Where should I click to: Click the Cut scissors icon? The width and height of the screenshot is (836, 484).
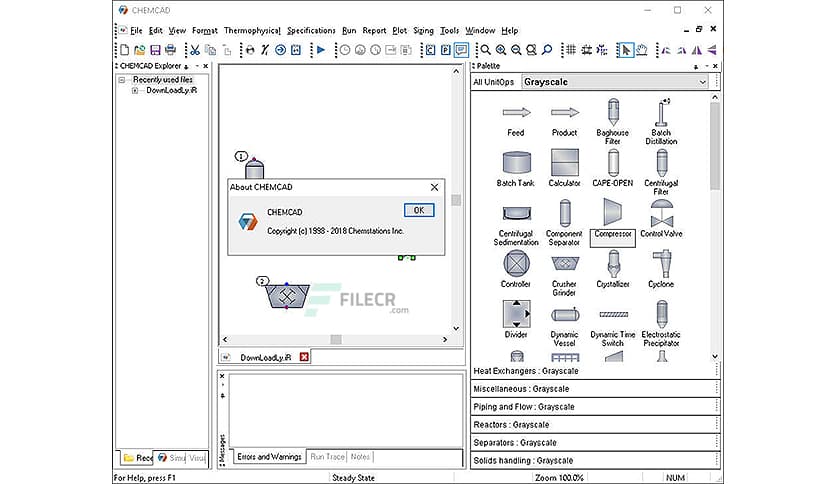(x=195, y=50)
